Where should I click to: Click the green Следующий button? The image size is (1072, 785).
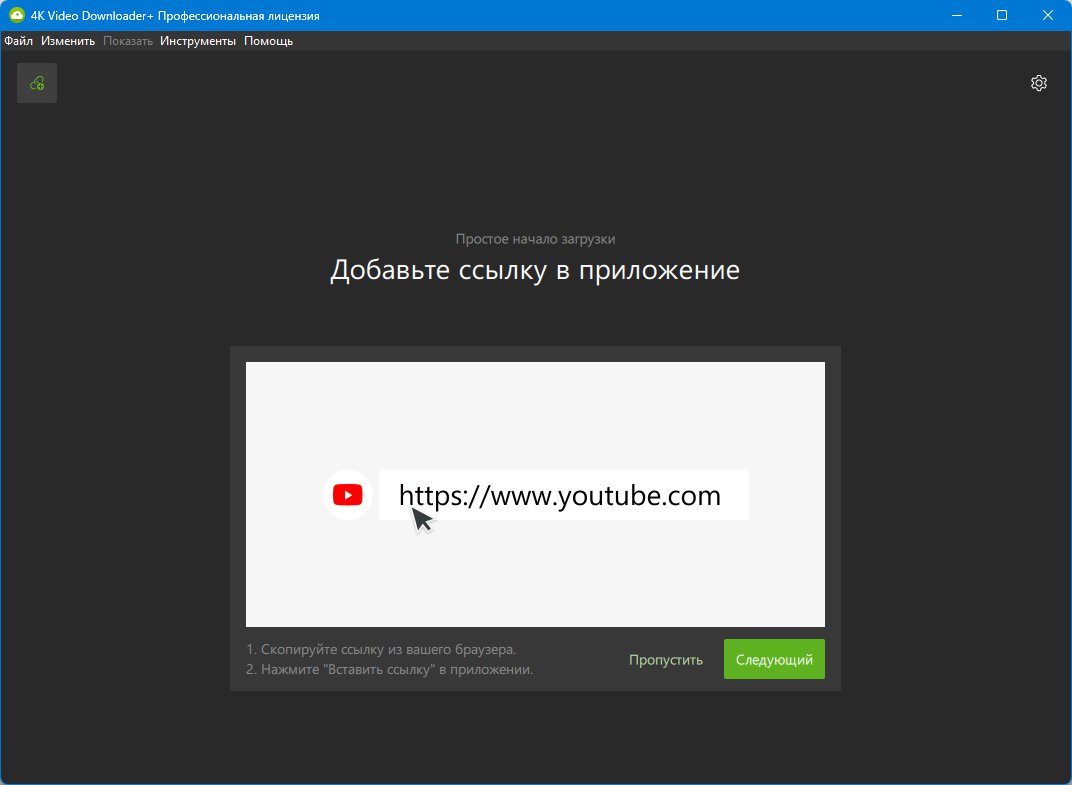coord(774,659)
